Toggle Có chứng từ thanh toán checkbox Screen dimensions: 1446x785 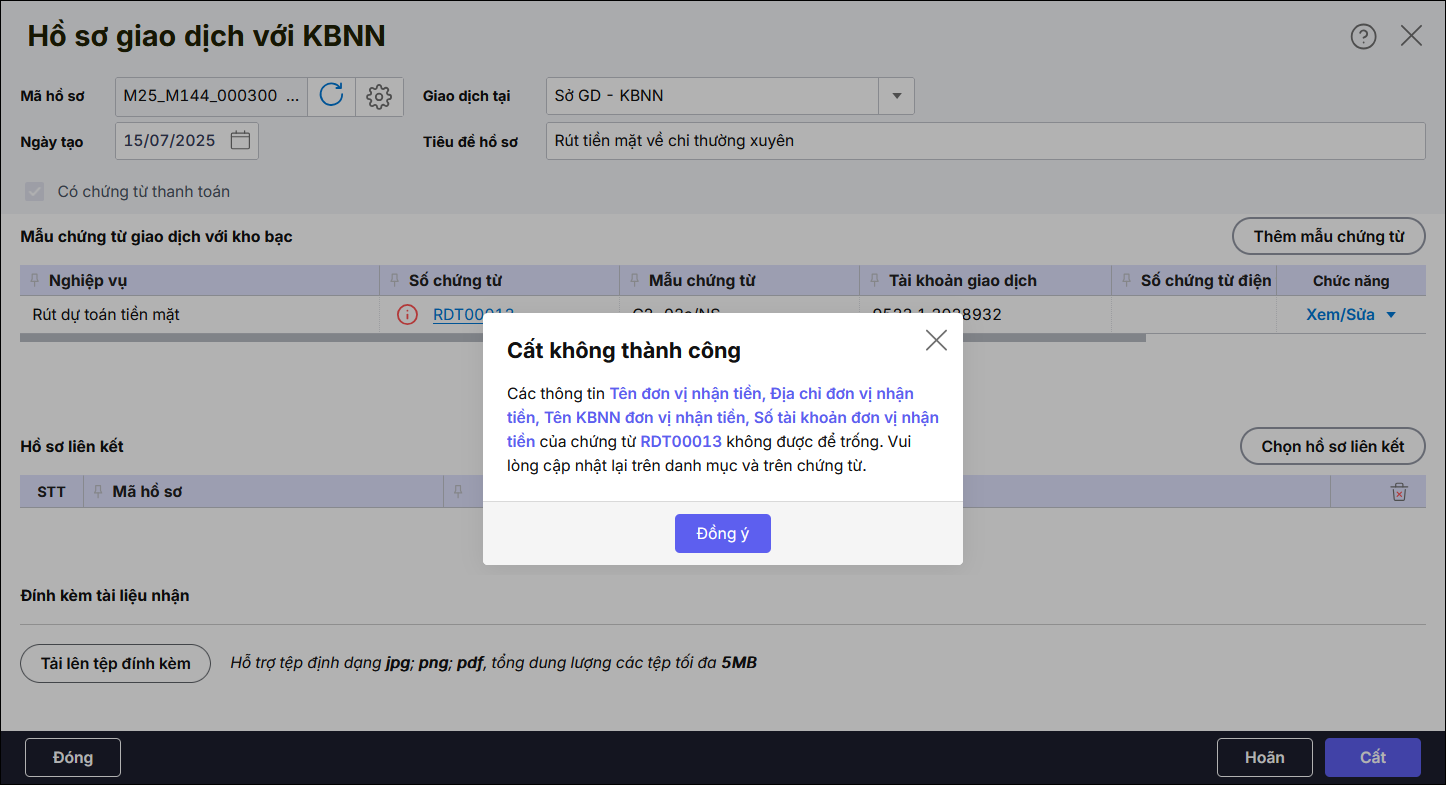[35, 191]
